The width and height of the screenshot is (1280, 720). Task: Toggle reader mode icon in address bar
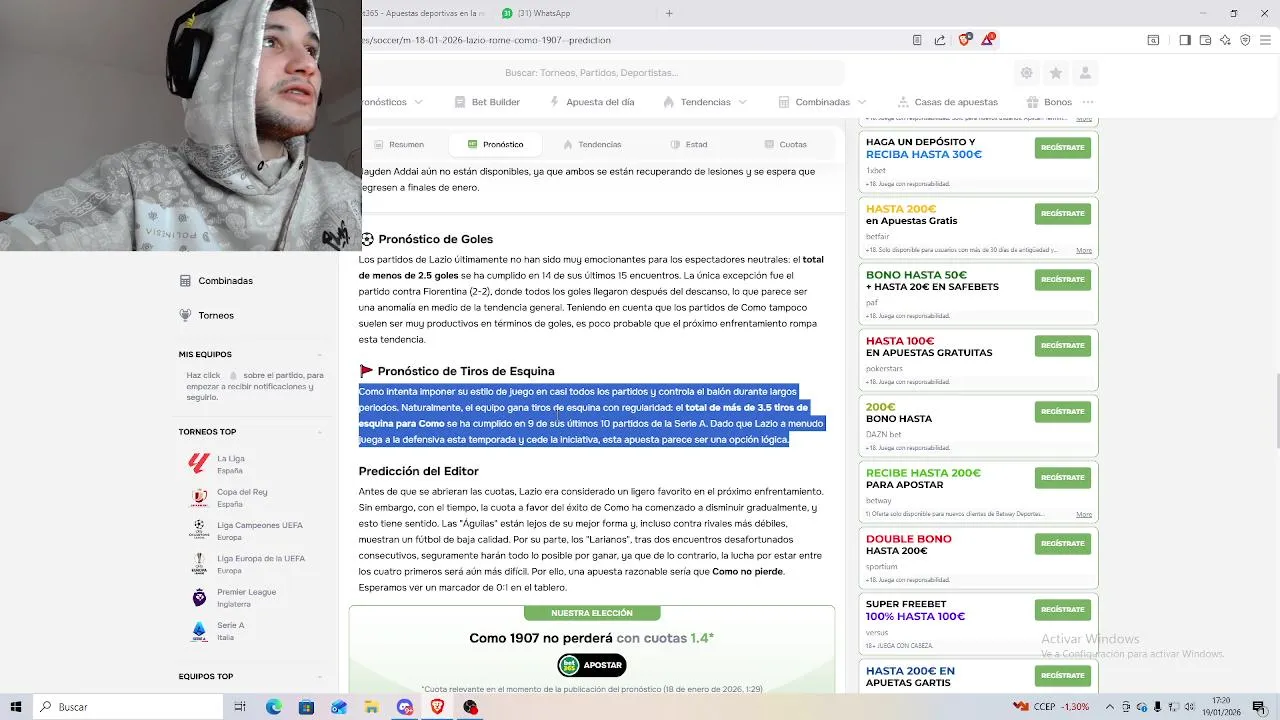tap(917, 40)
